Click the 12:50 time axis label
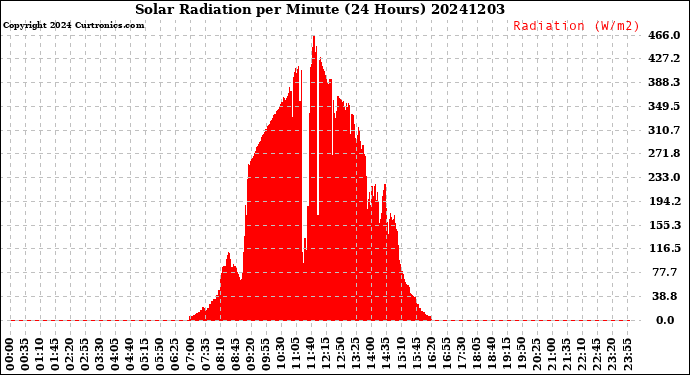 341,354
